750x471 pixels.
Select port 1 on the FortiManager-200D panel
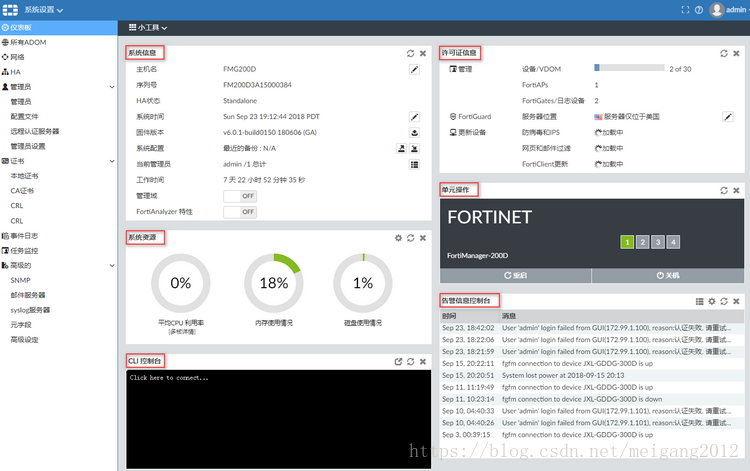[x=627, y=242]
